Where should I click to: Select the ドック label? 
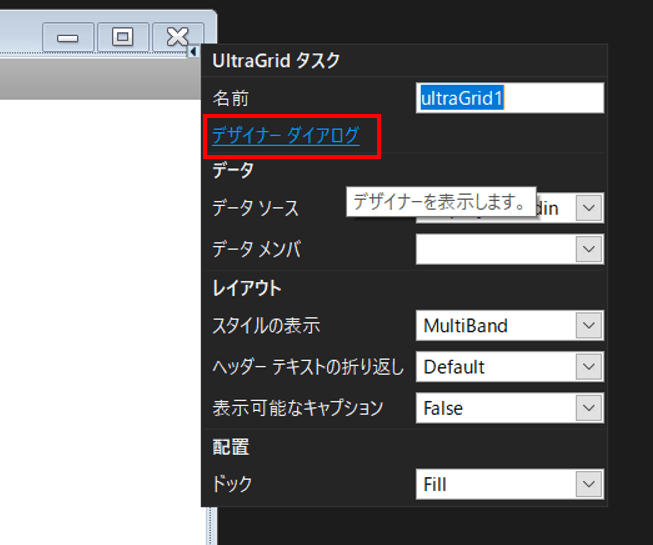click(x=232, y=484)
